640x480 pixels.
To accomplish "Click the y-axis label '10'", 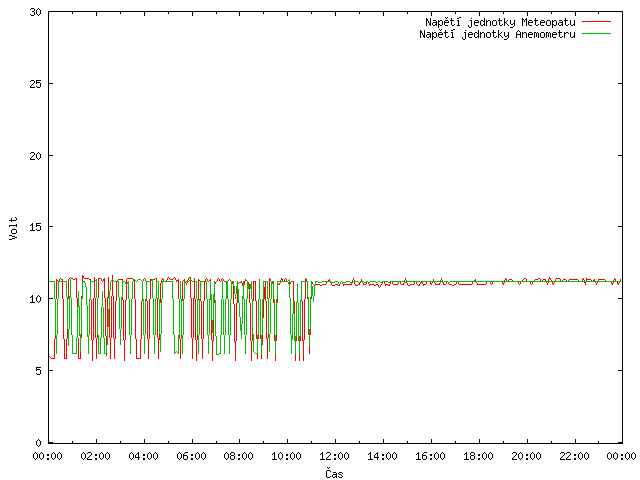I will click(x=36, y=299).
